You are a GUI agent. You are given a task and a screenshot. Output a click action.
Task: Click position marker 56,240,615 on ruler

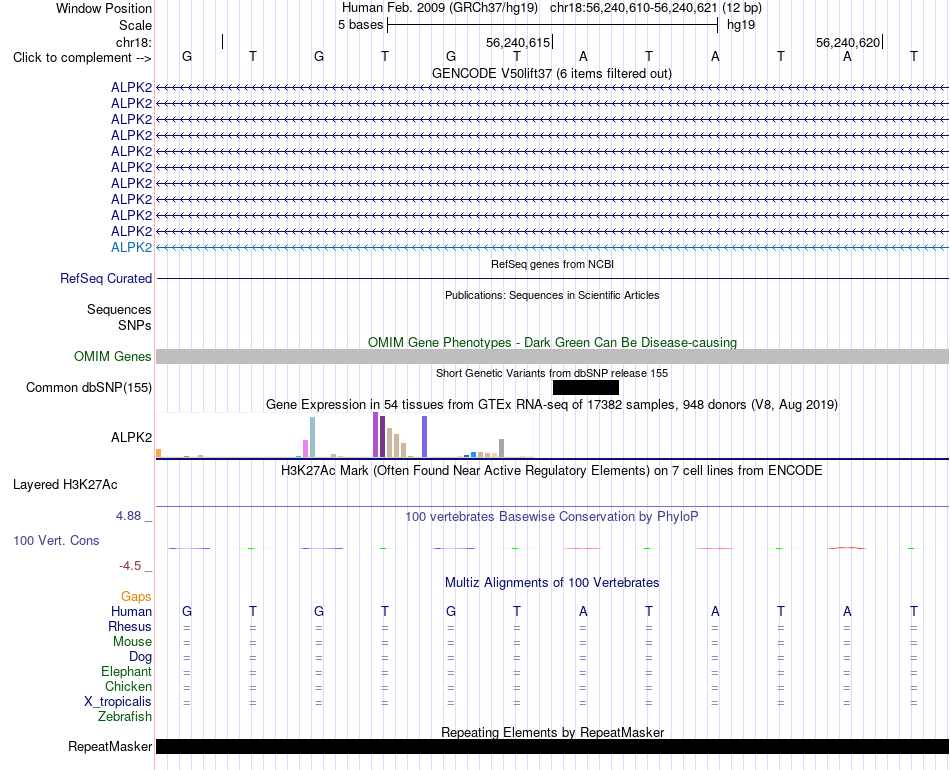519,42
